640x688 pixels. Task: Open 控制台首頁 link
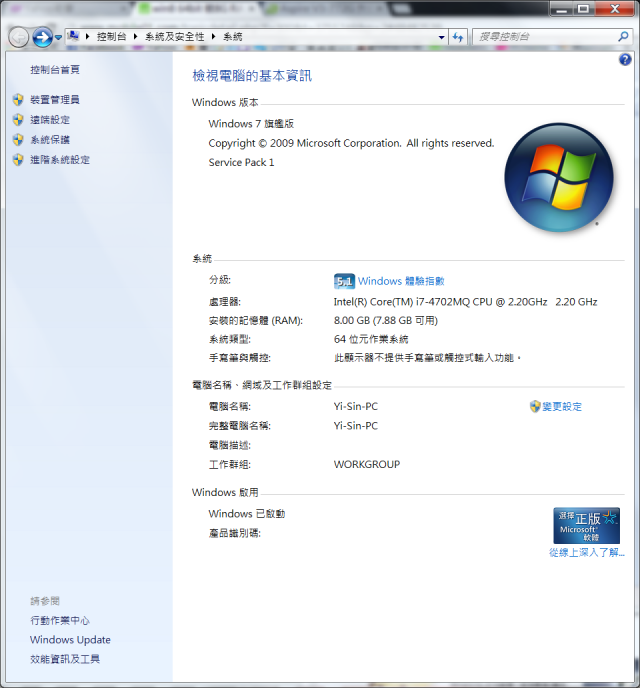click(55, 69)
